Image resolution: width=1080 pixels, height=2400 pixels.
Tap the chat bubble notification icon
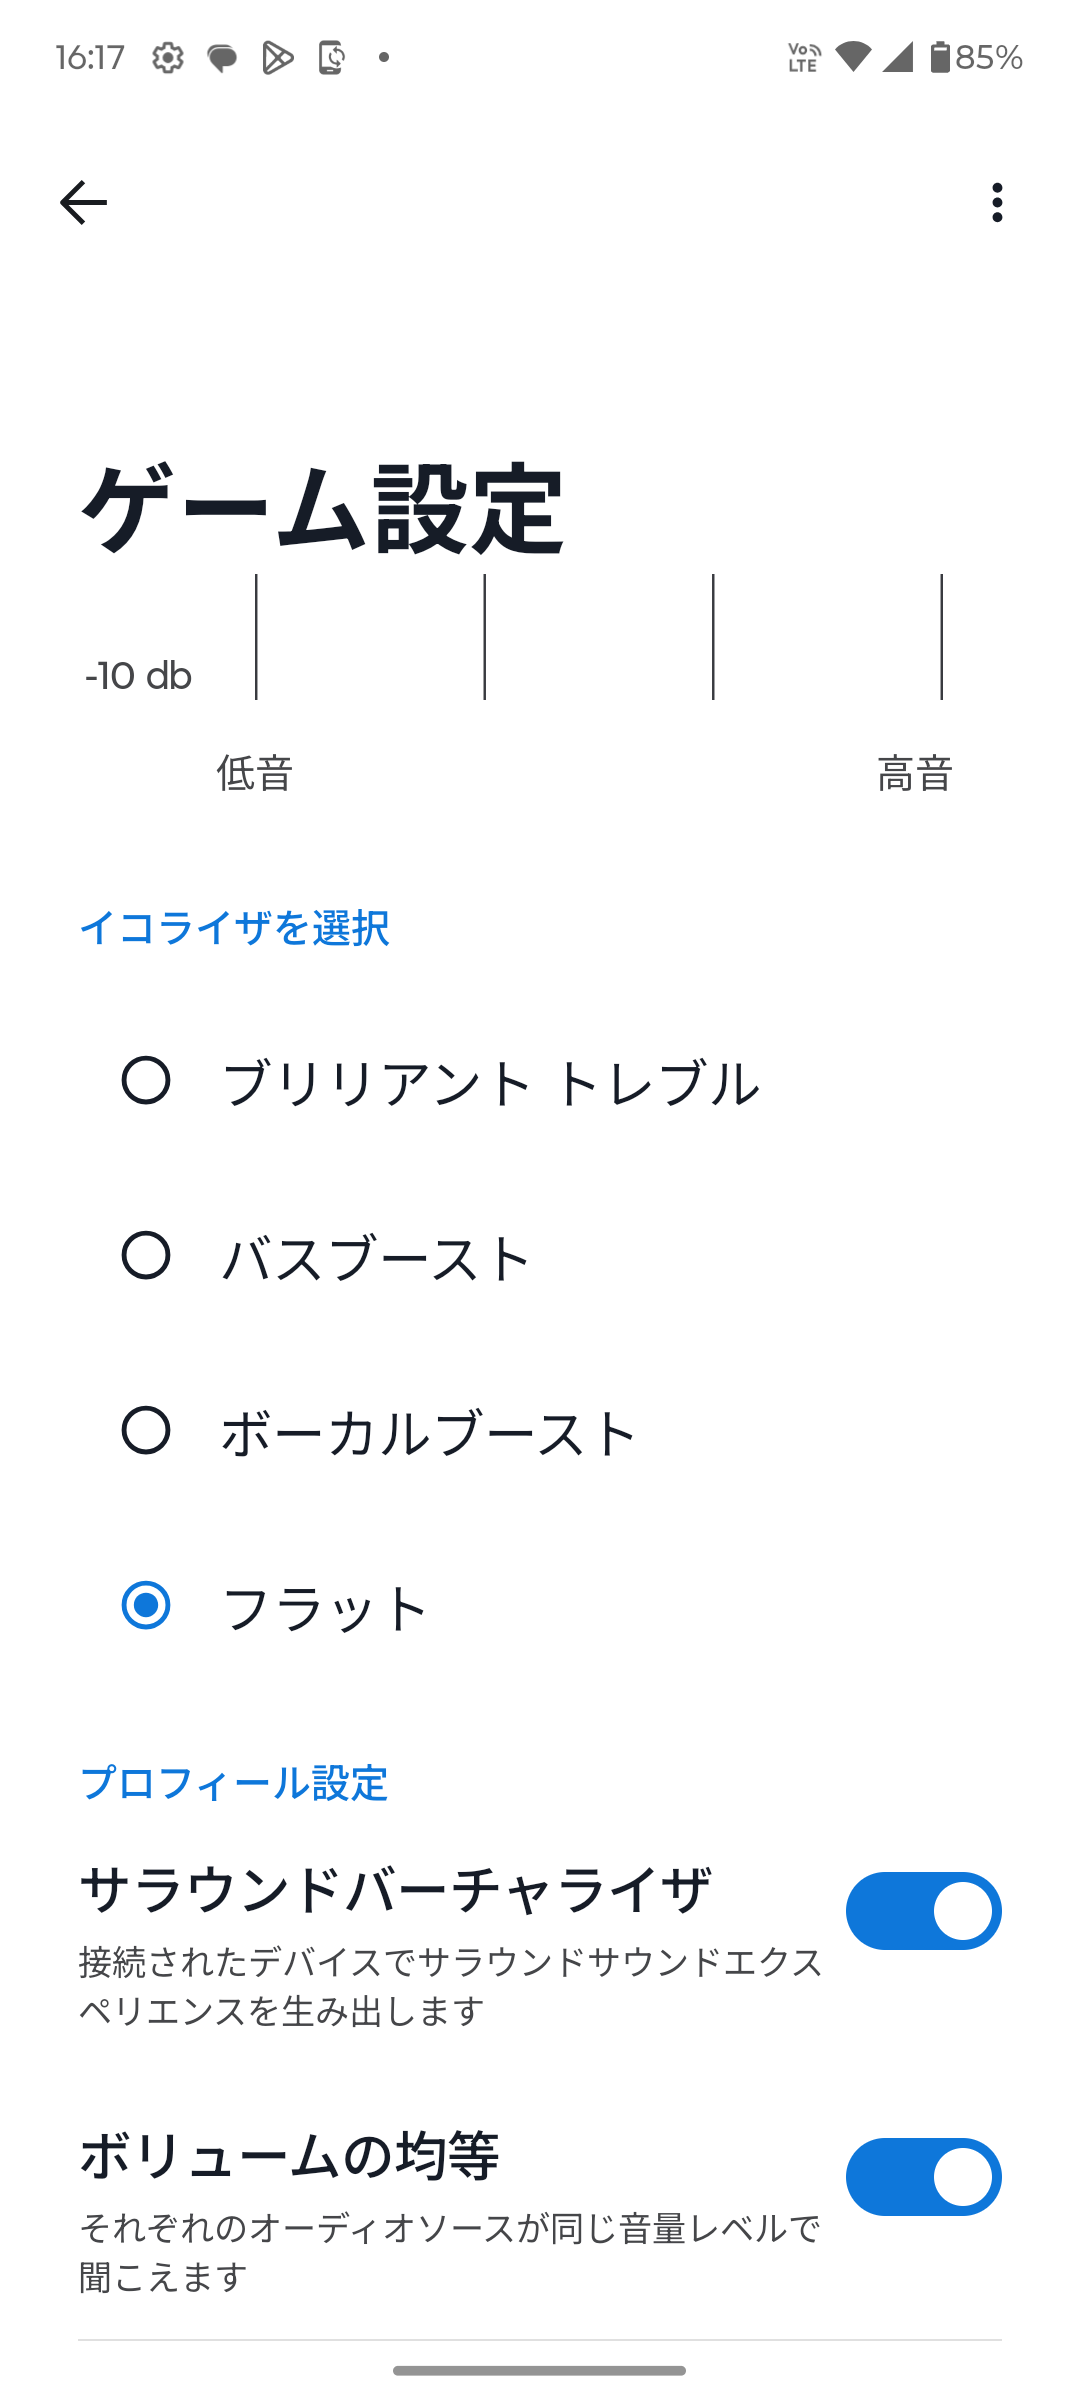click(x=222, y=58)
